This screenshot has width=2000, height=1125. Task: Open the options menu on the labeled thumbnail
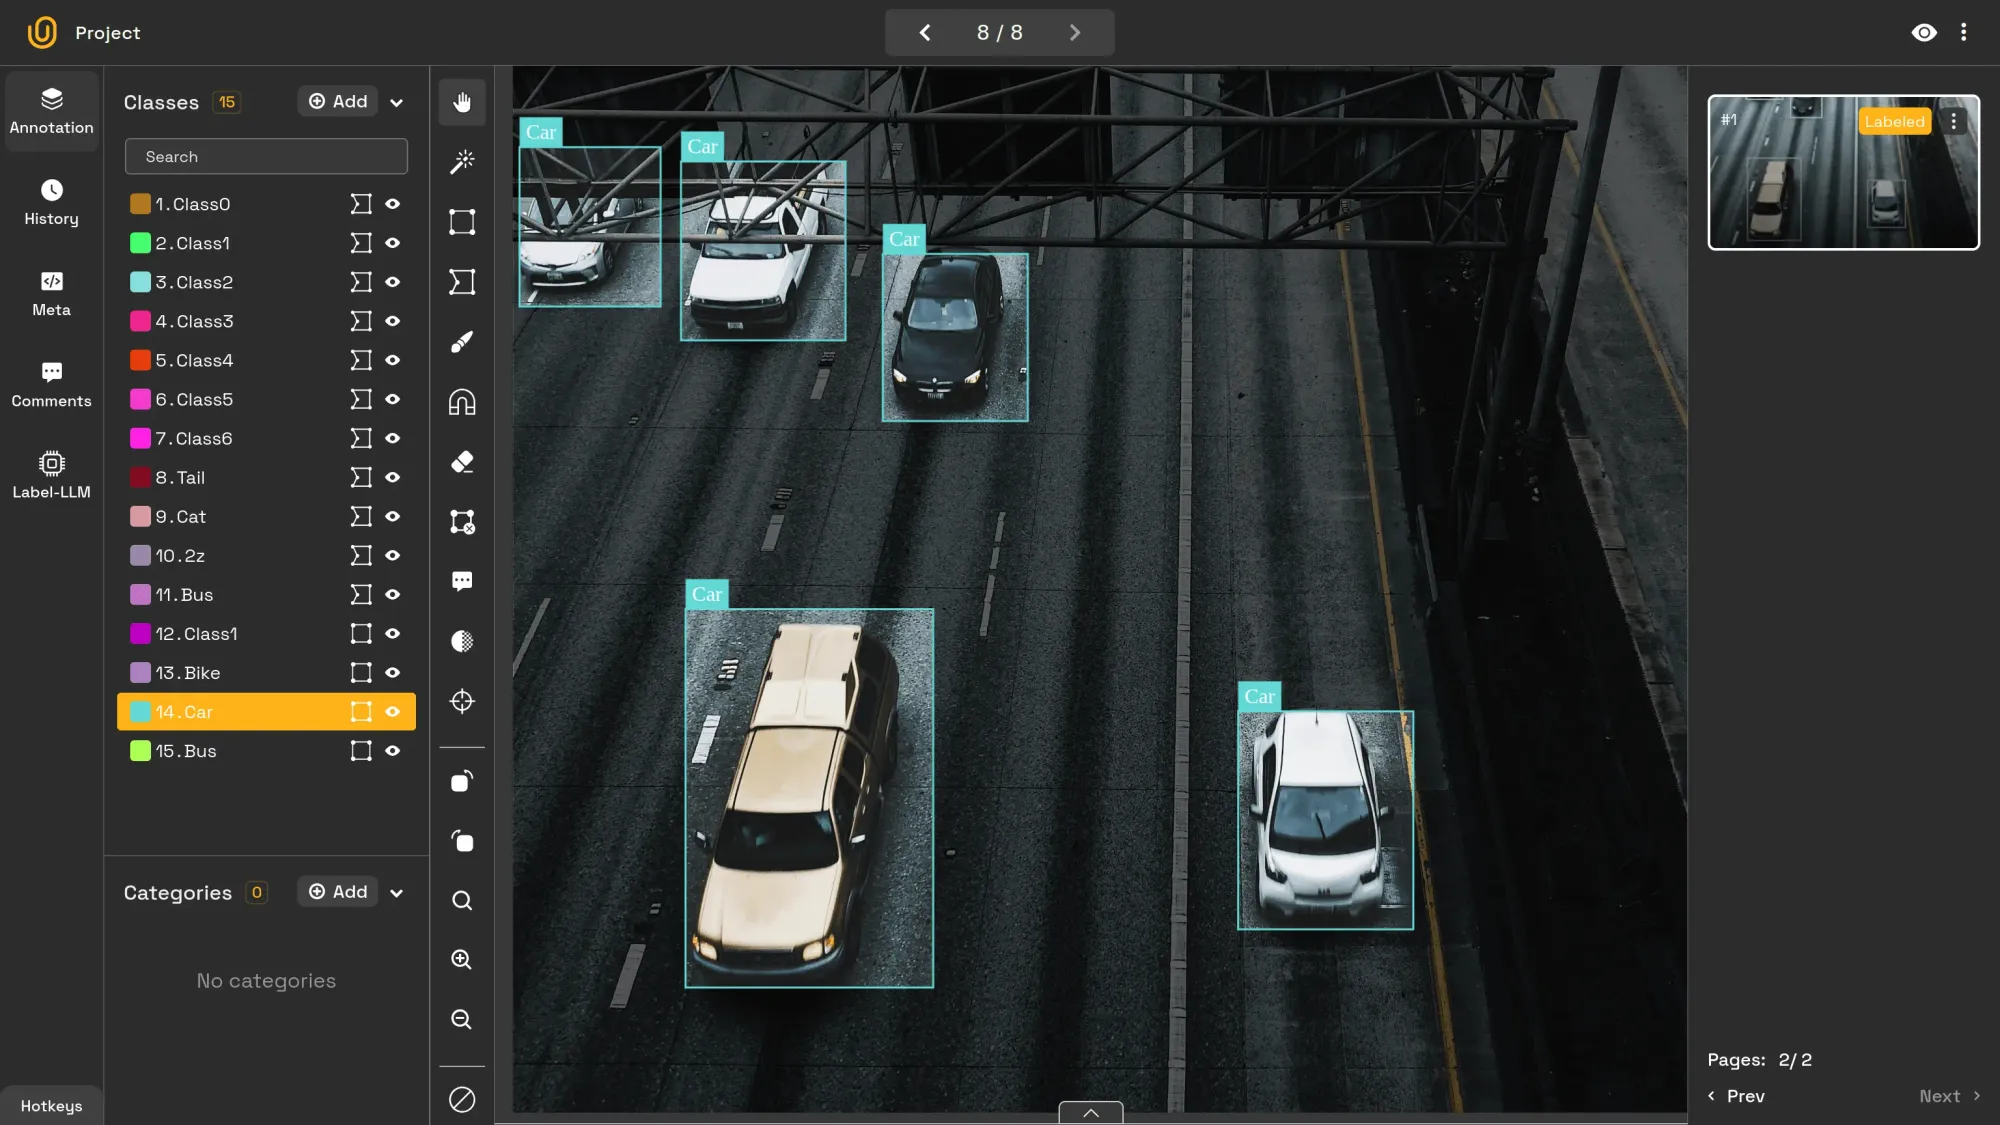point(1954,120)
